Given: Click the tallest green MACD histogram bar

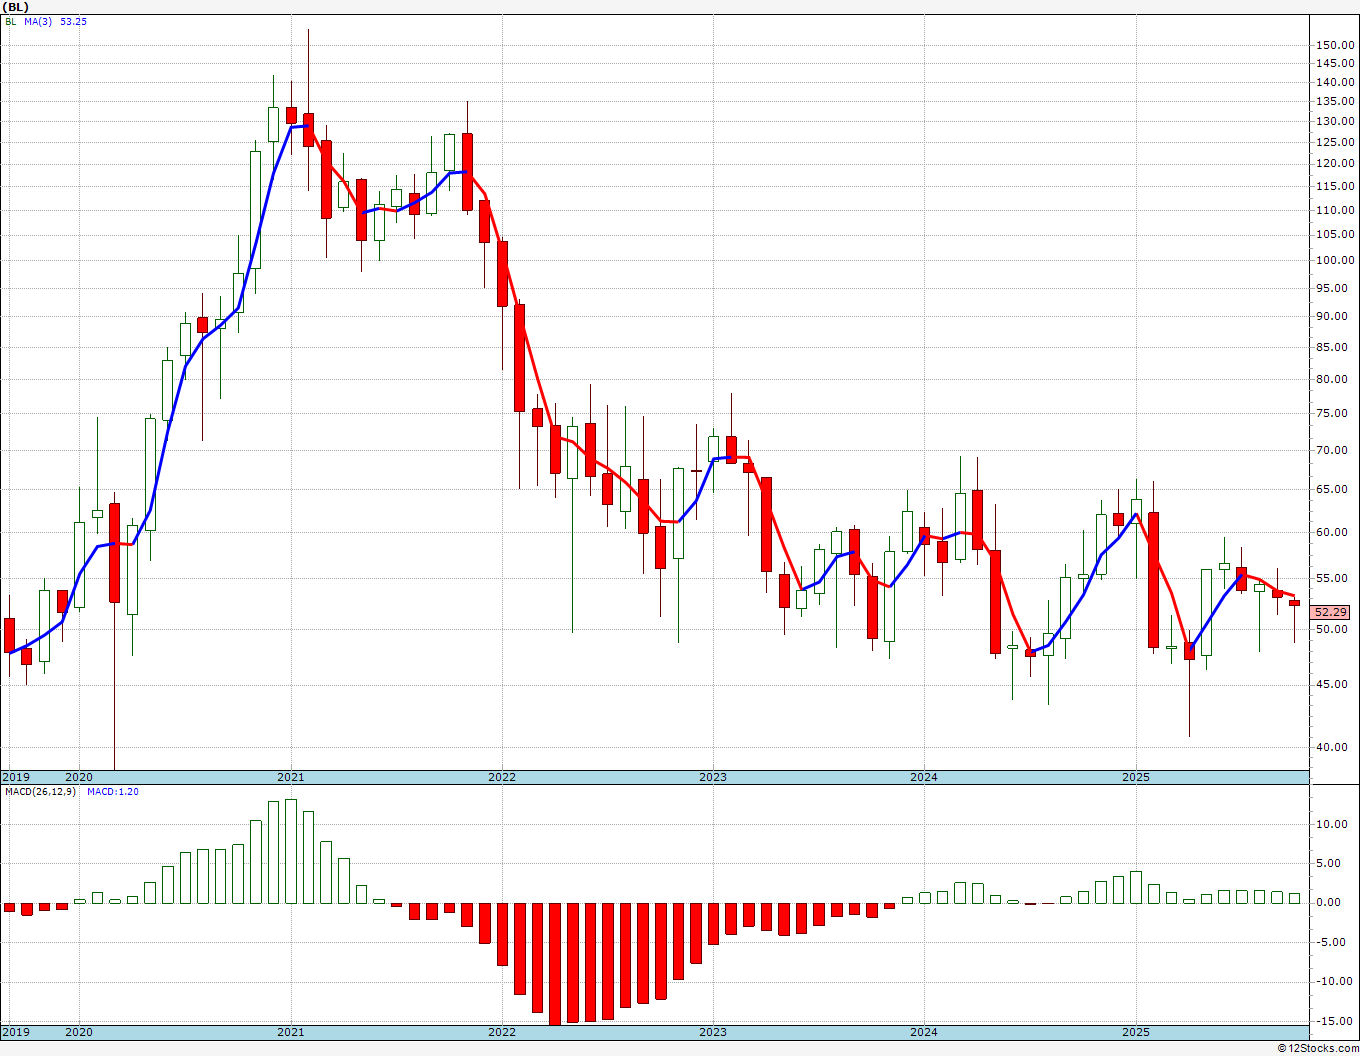Looking at the screenshot, I should 291,851.
